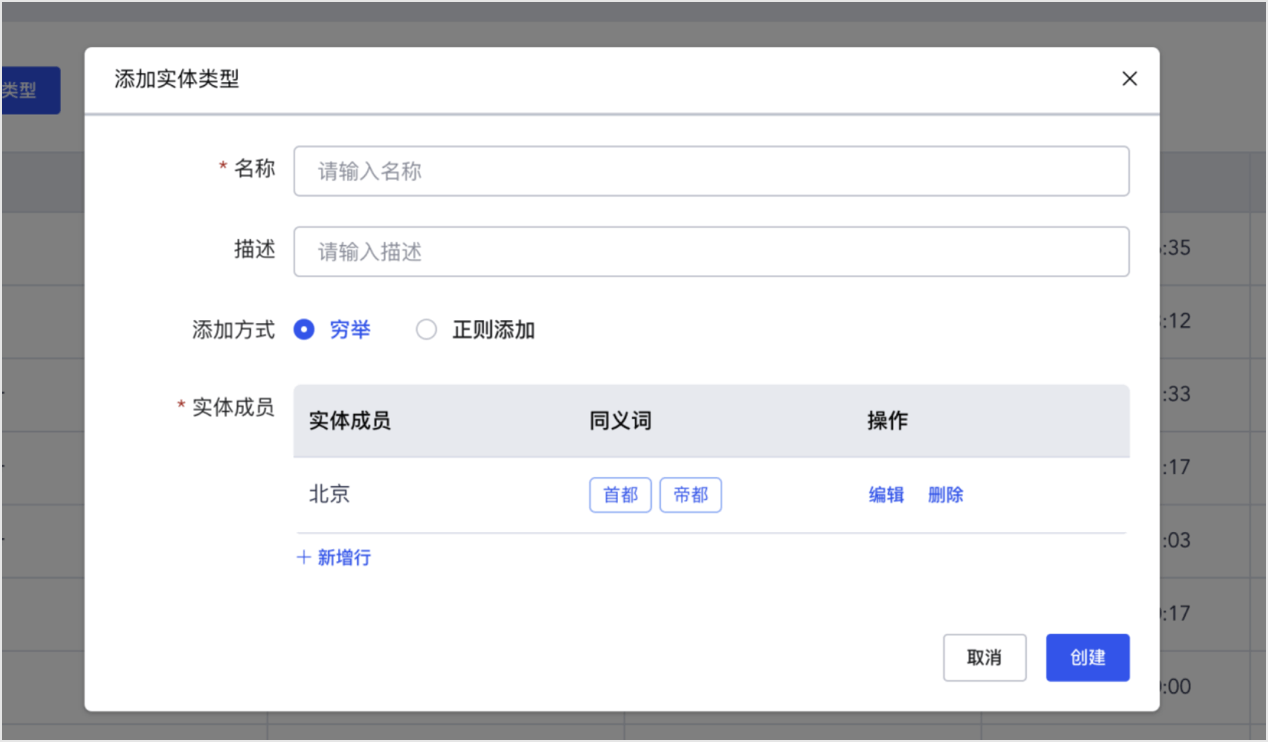Viewport: 1268px width, 742px height.
Task: Click the 操作 column header
Action: click(x=887, y=421)
